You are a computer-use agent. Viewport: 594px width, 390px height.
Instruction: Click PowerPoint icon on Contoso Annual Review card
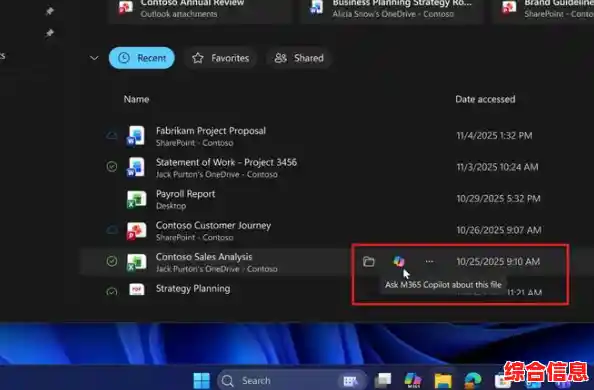(x=126, y=8)
